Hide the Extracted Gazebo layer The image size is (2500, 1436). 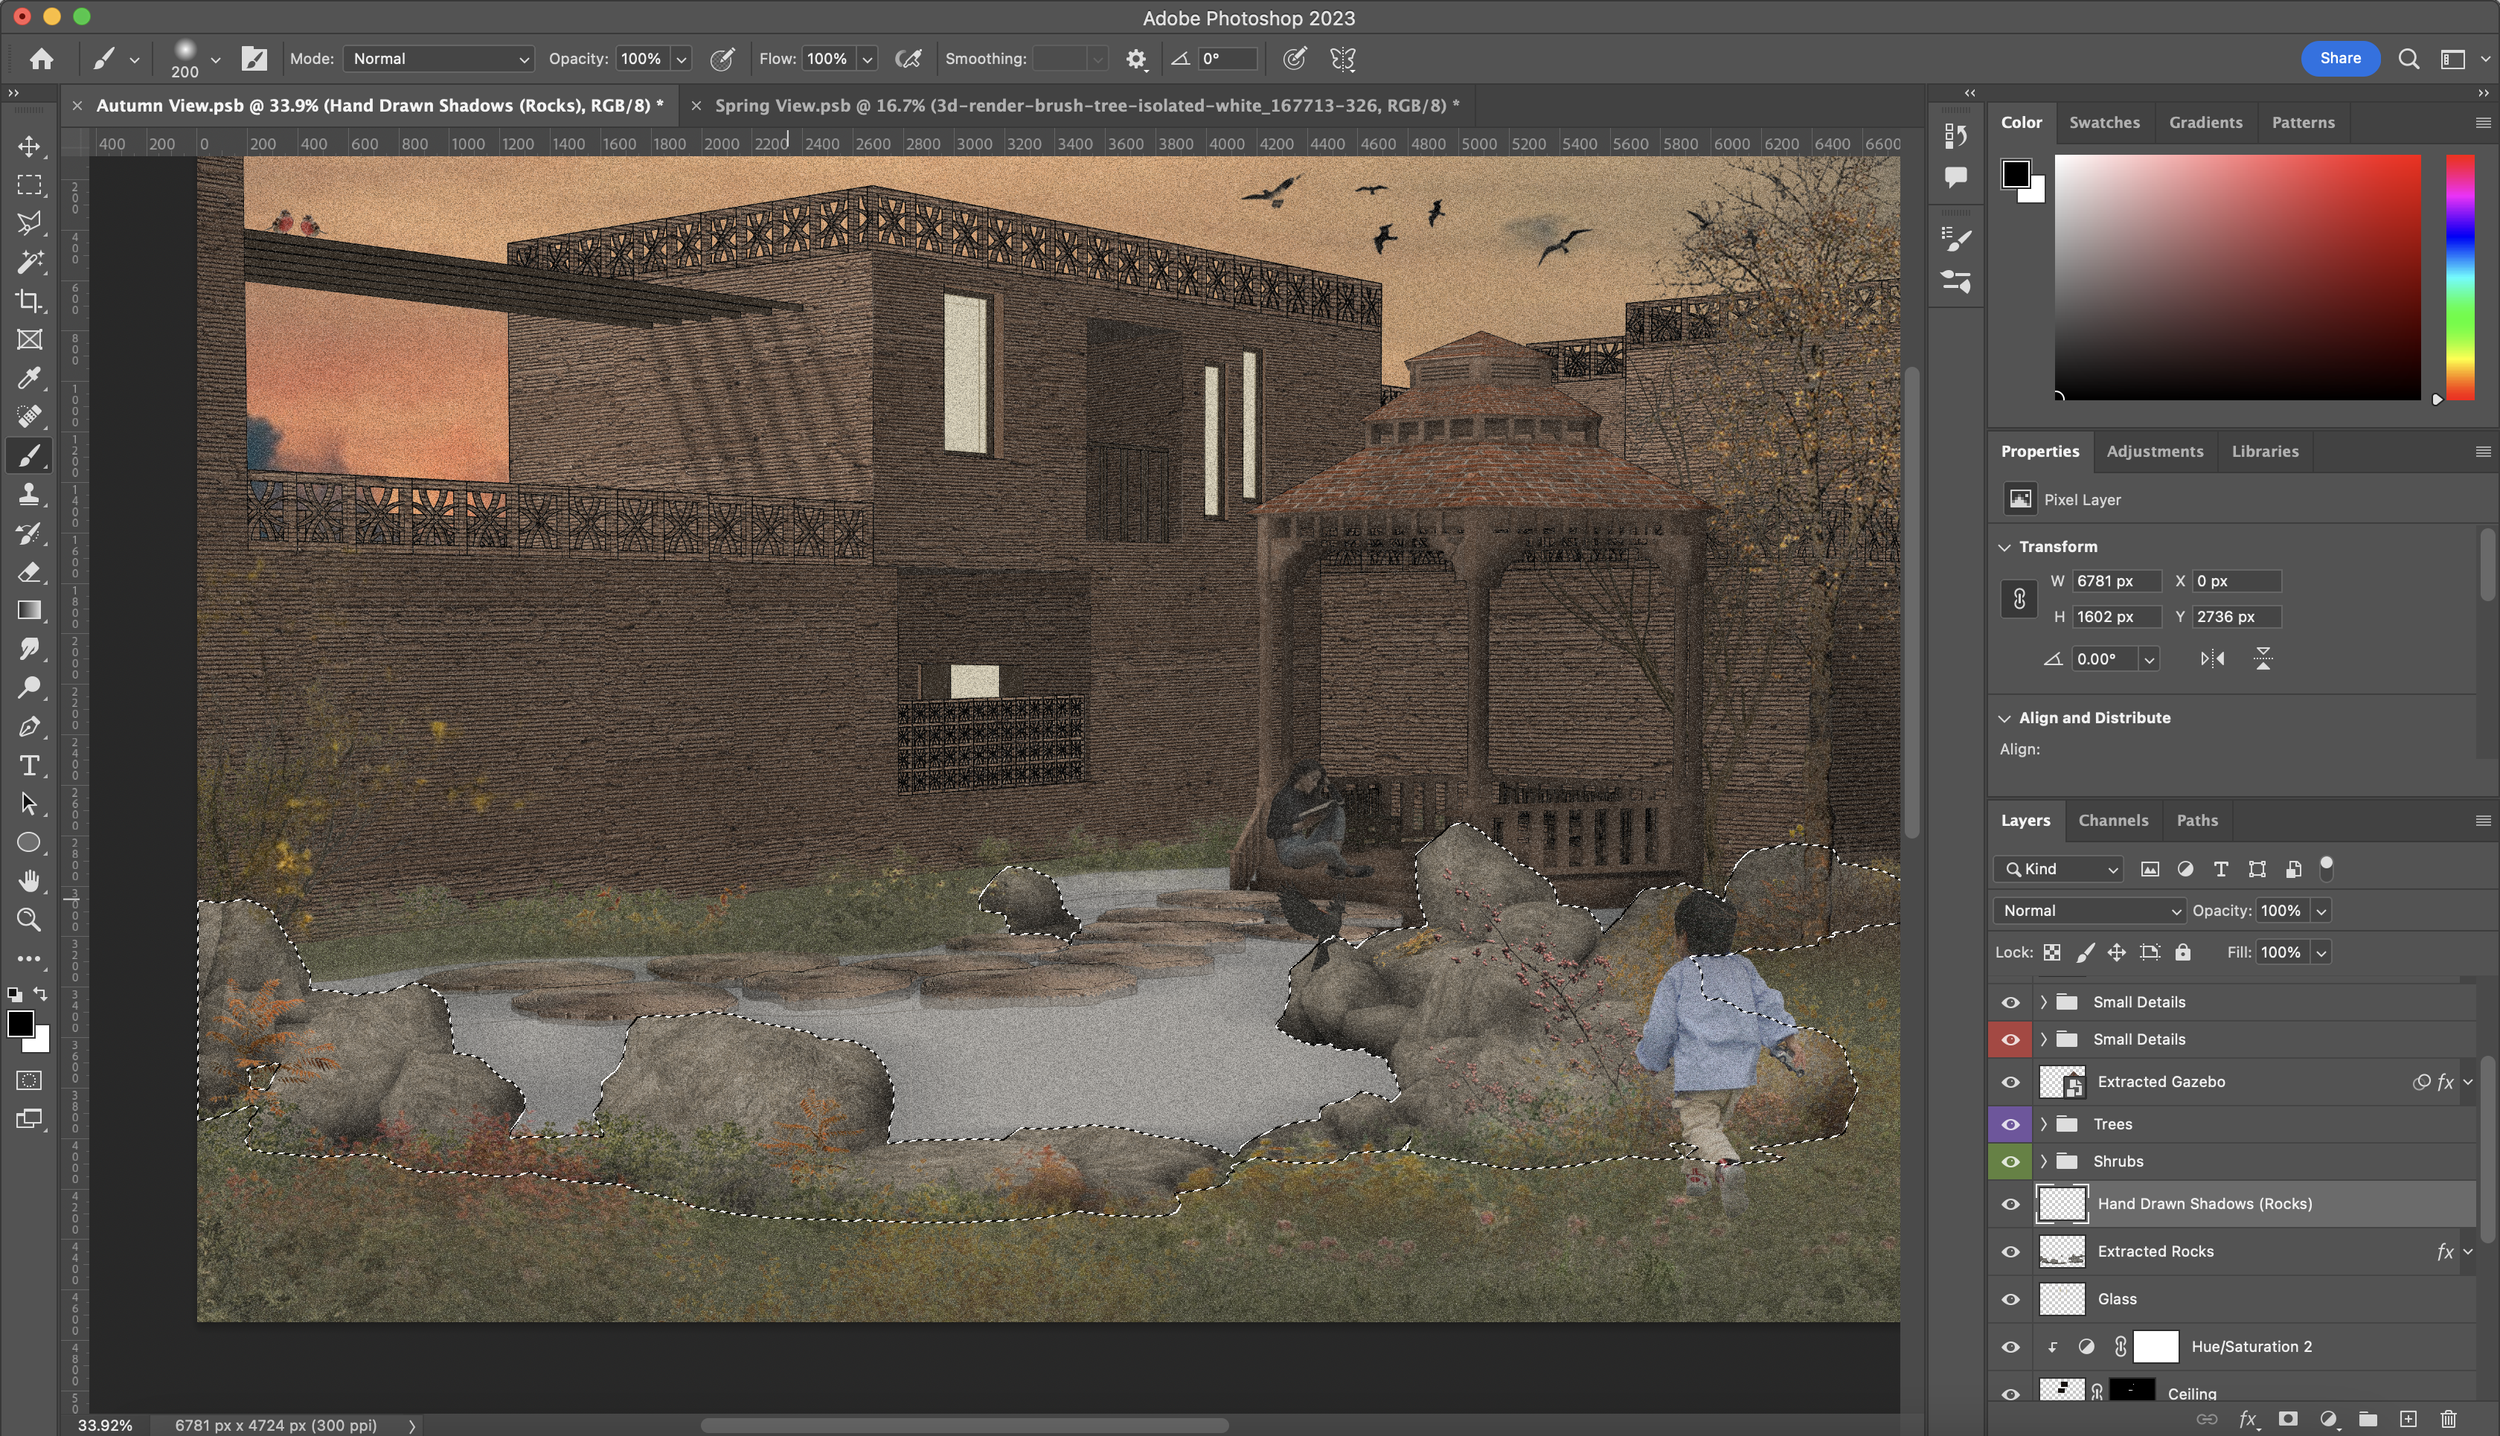[2010, 1082]
